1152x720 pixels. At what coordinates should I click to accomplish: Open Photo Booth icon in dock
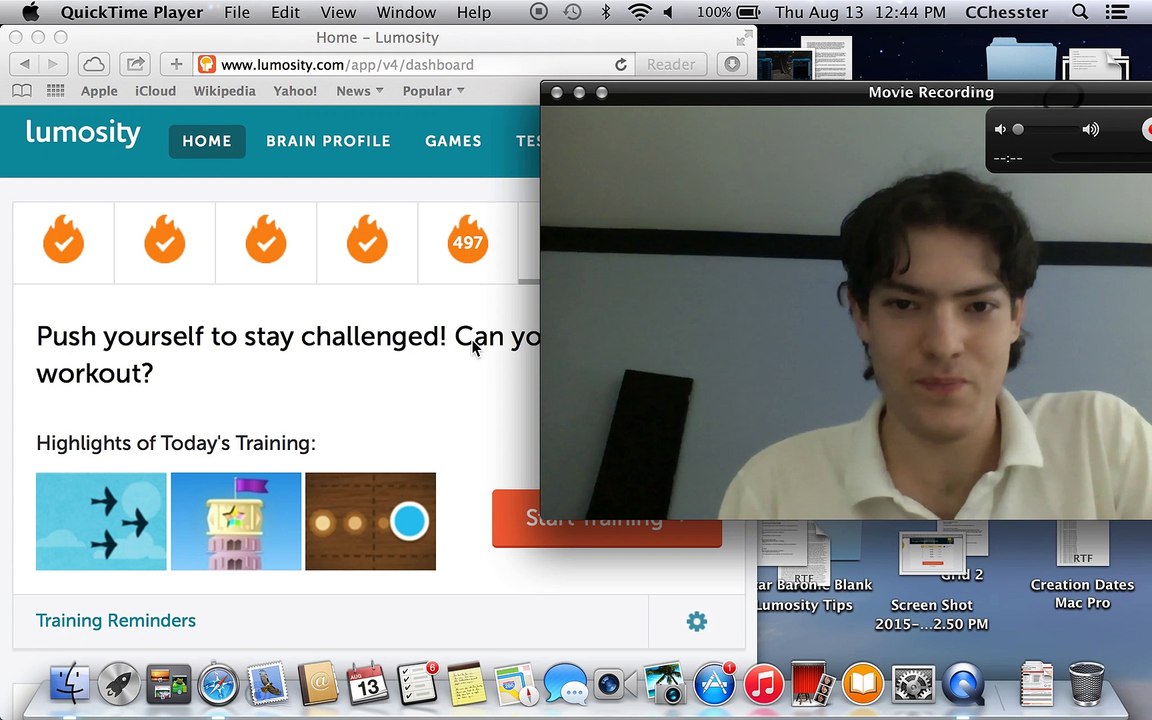click(813, 684)
